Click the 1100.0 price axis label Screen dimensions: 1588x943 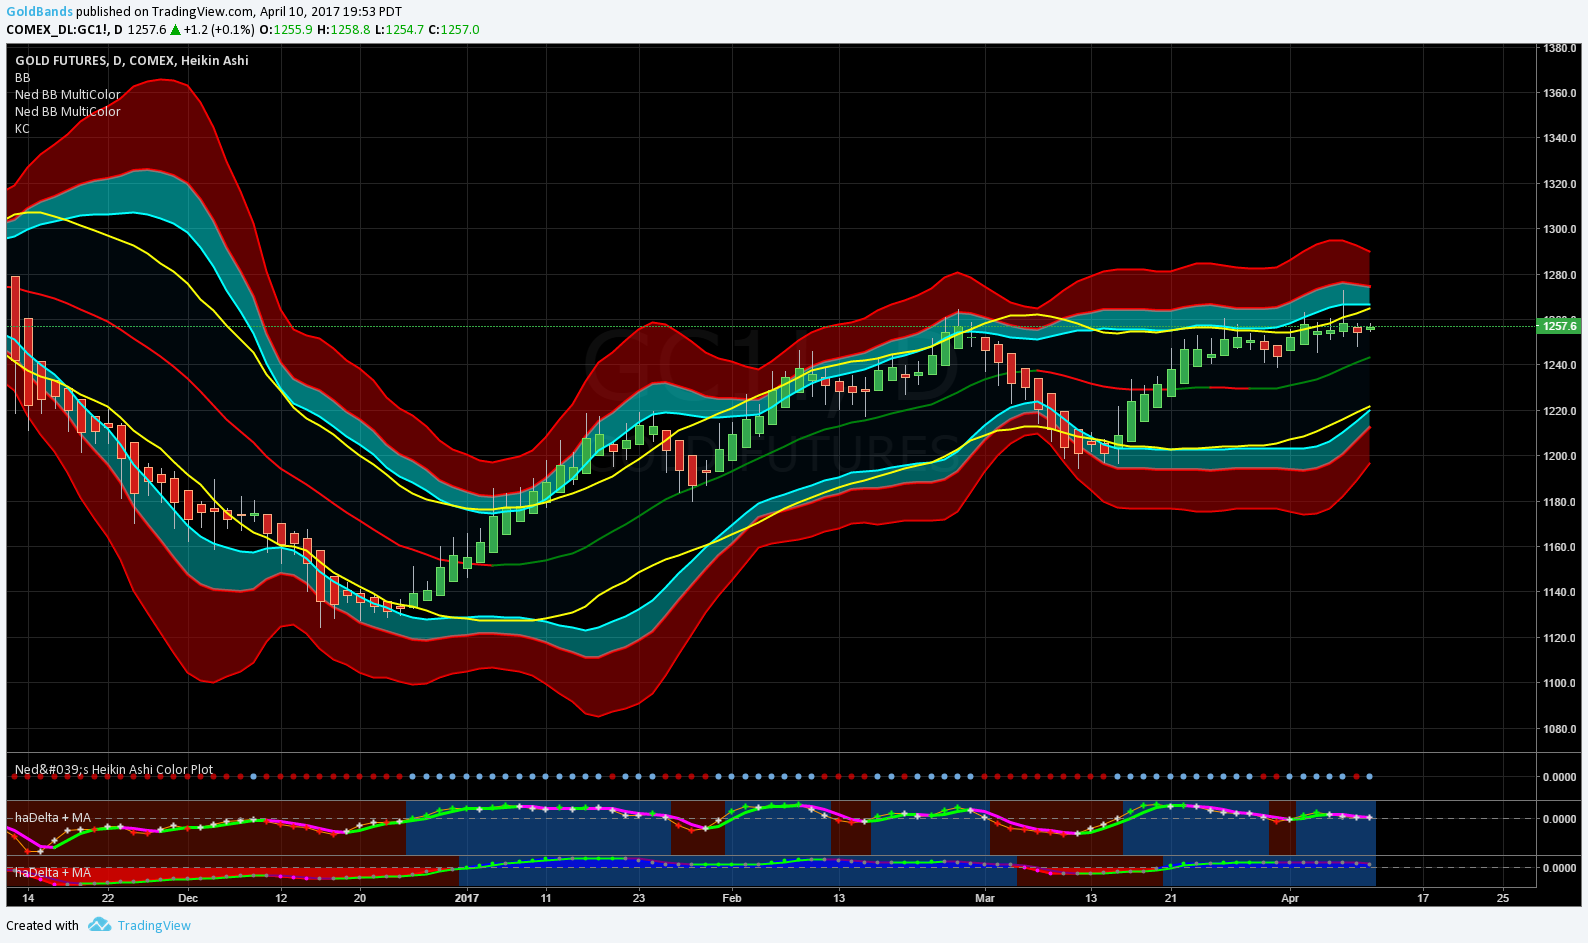coord(1560,683)
